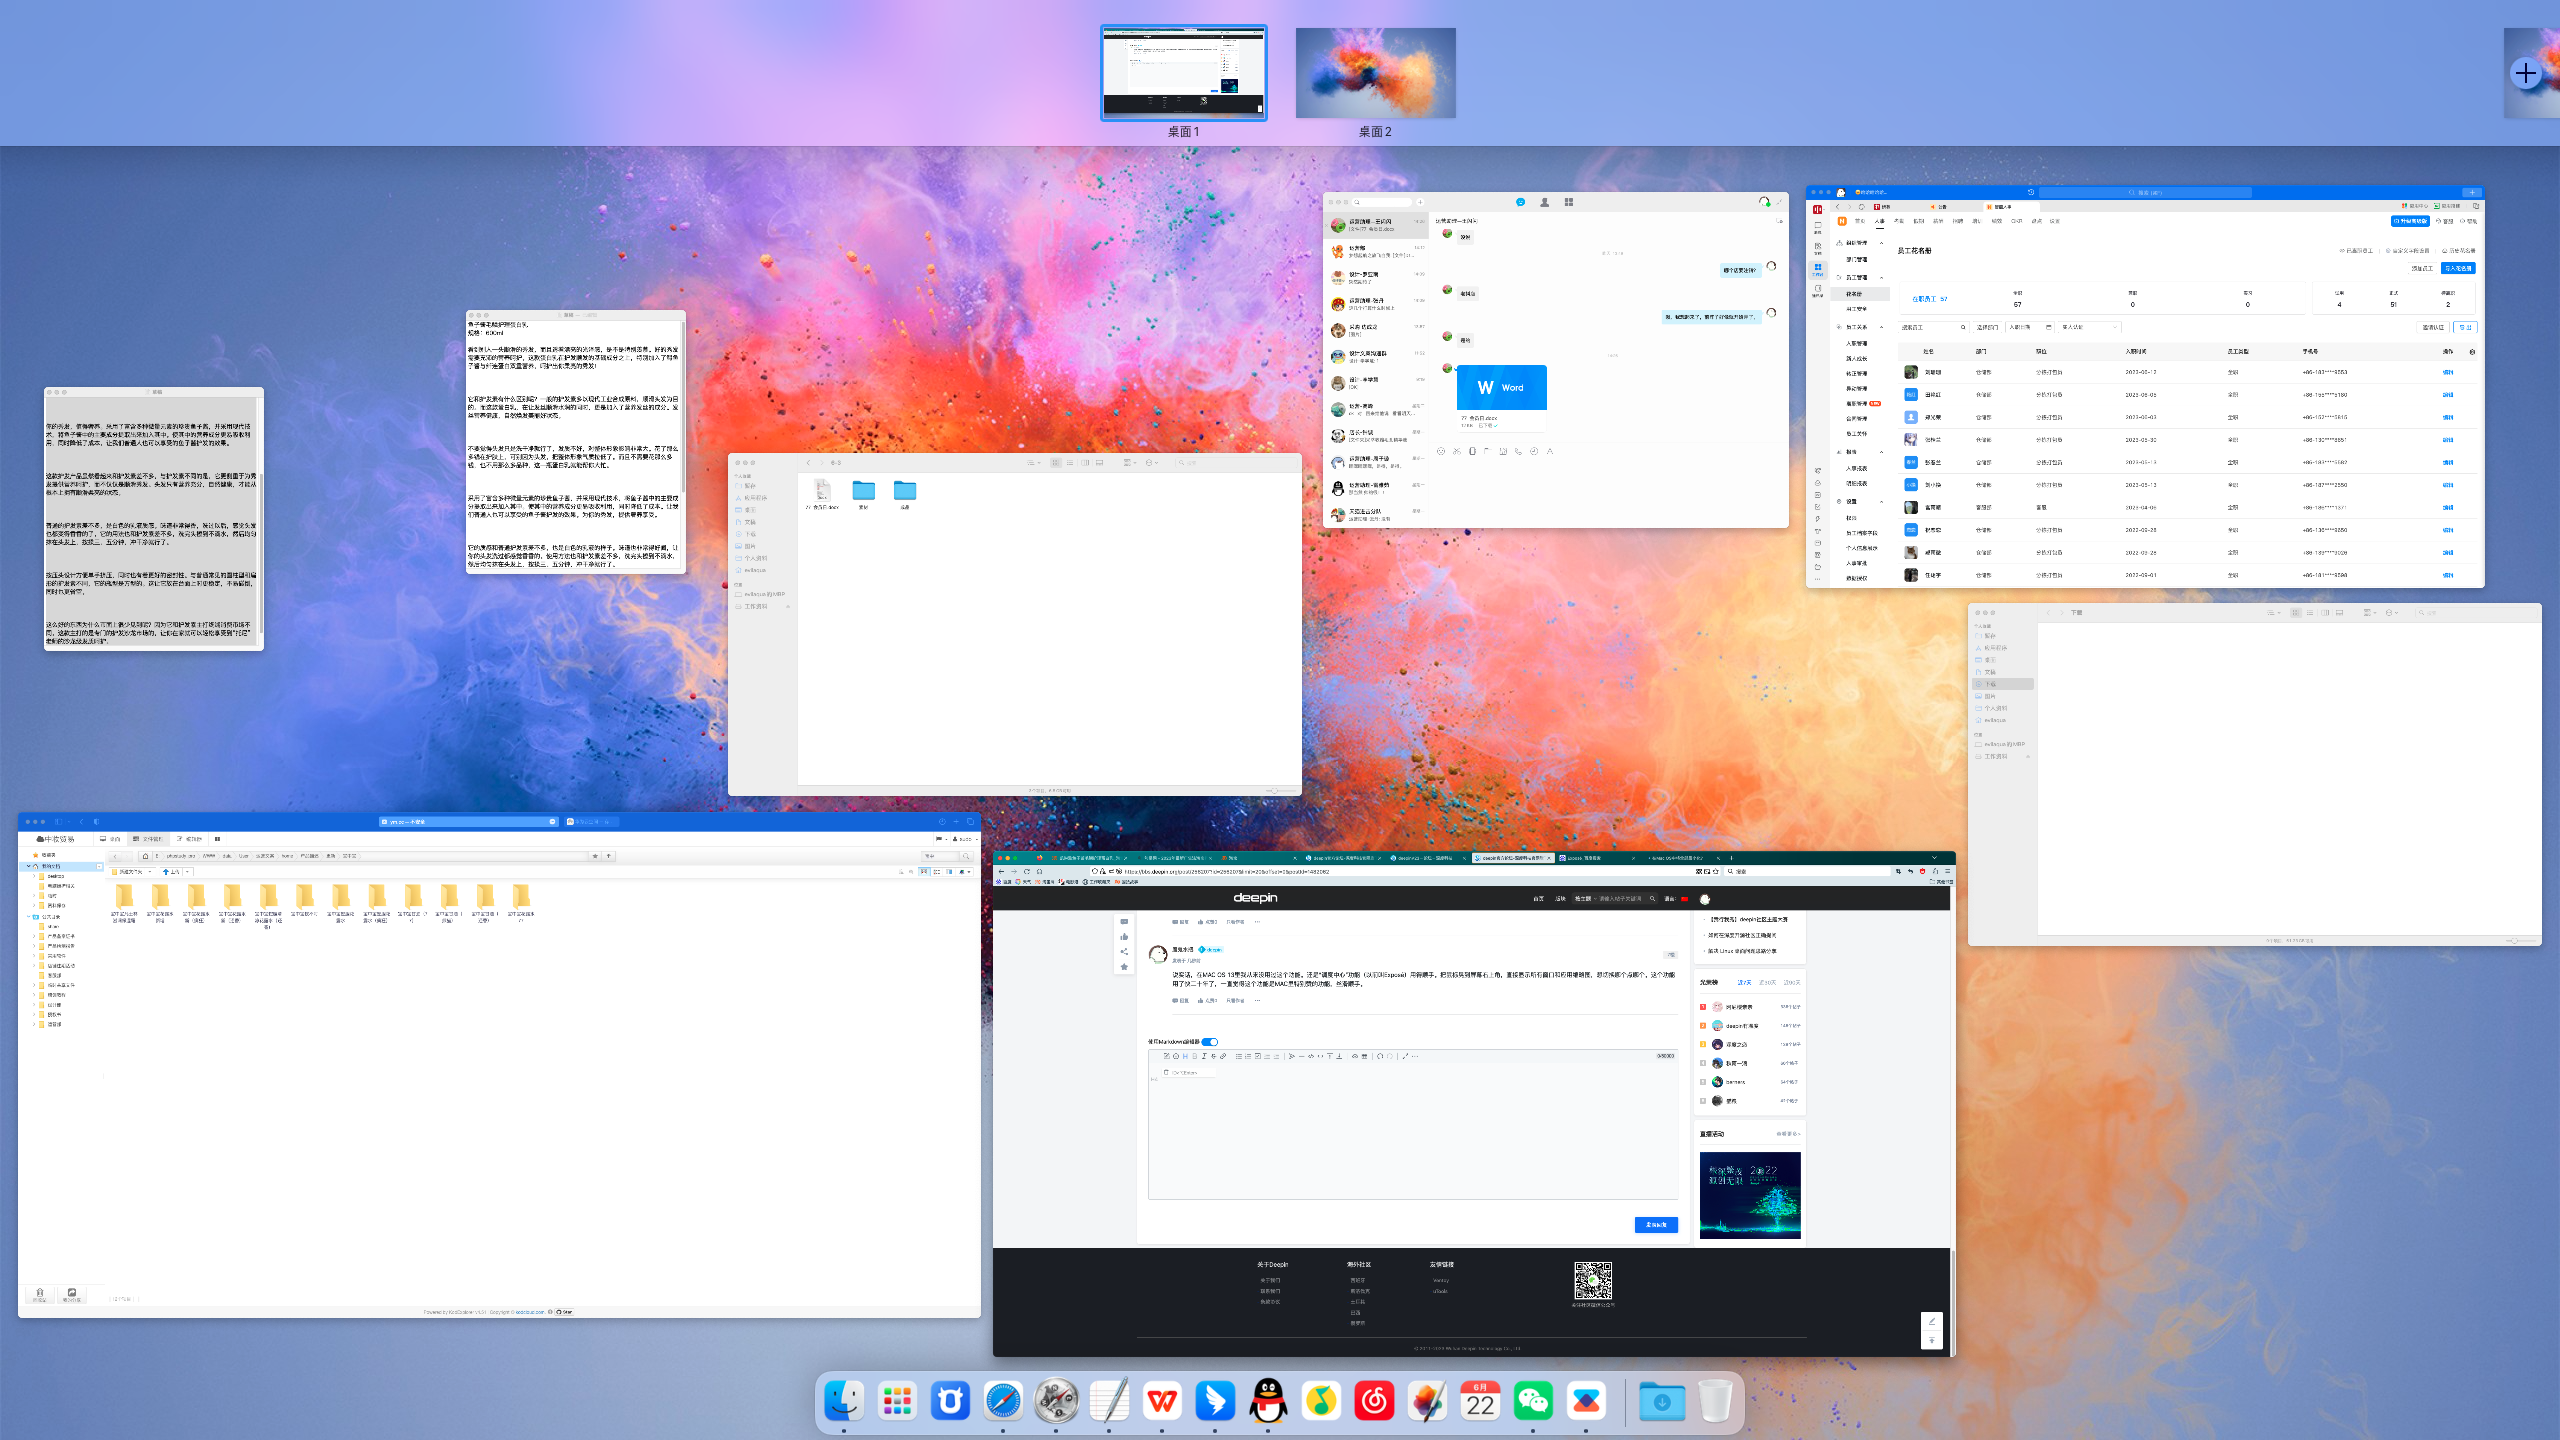Open Finder from the dock
This screenshot has width=2560, height=1440.
pyautogui.click(x=844, y=1401)
